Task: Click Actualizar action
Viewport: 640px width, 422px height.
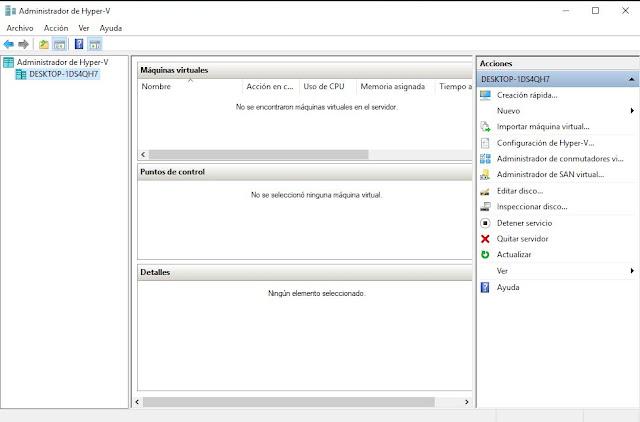Action: 514,255
